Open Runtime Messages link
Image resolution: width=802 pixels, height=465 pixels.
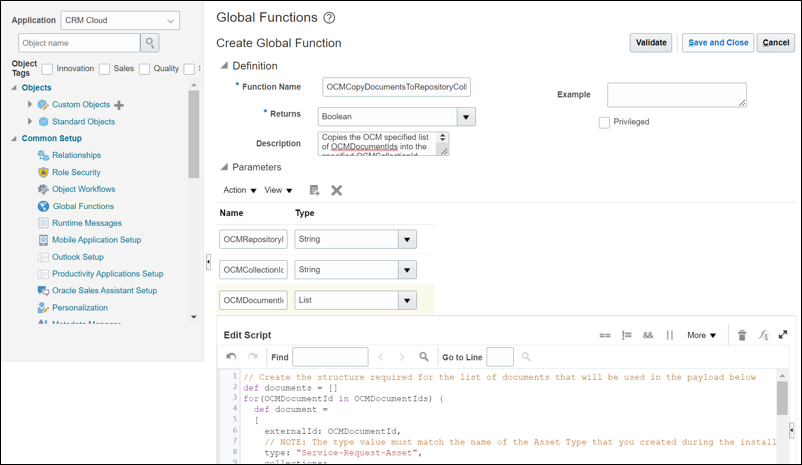point(87,223)
